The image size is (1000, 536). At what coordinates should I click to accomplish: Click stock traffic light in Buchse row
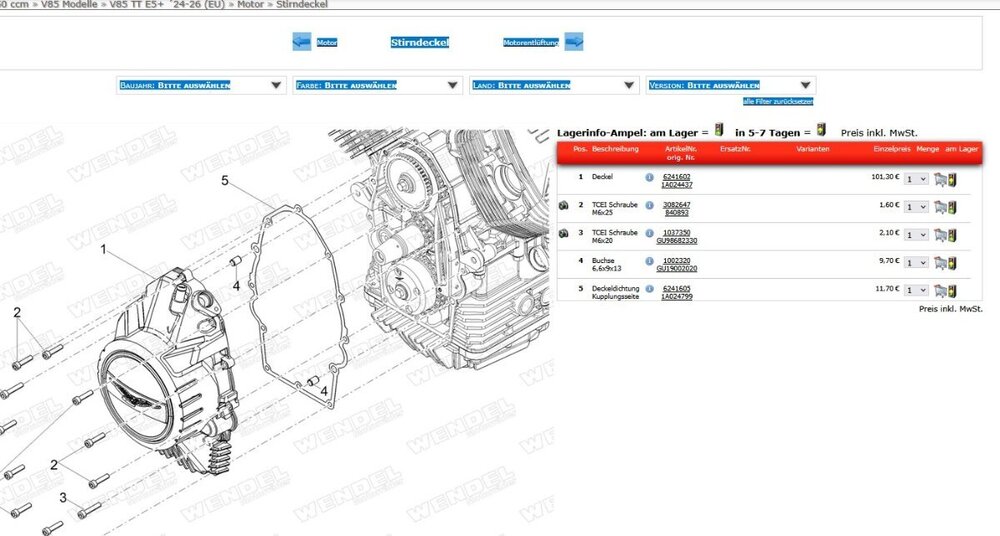click(952, 263)
